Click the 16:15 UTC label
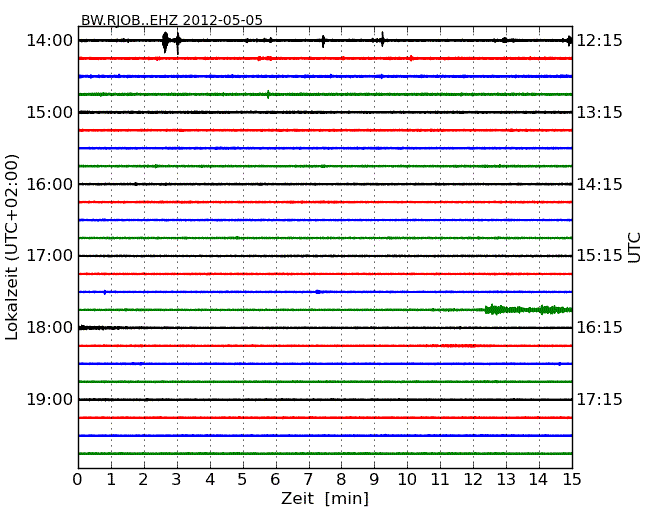The width and height of the screenshot is (650, 520). click(600, 328)
